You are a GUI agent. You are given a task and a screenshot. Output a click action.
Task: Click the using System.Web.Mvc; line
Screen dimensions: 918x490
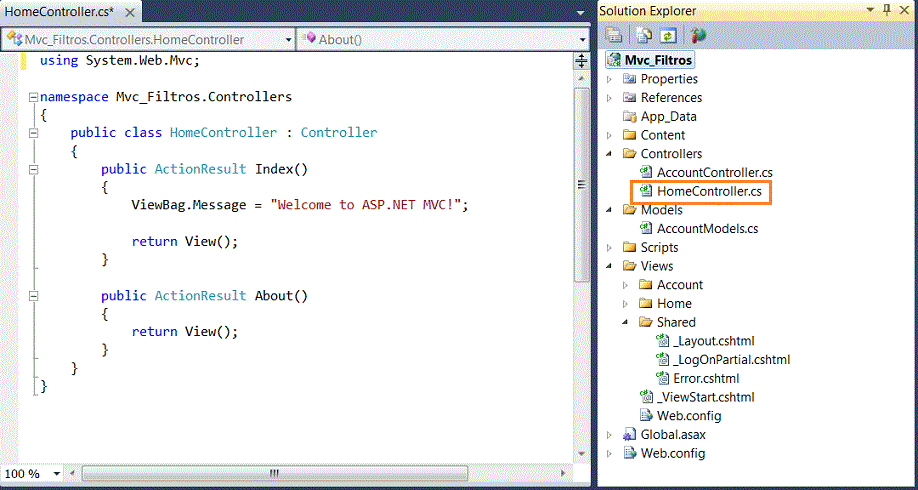point(120,60)
